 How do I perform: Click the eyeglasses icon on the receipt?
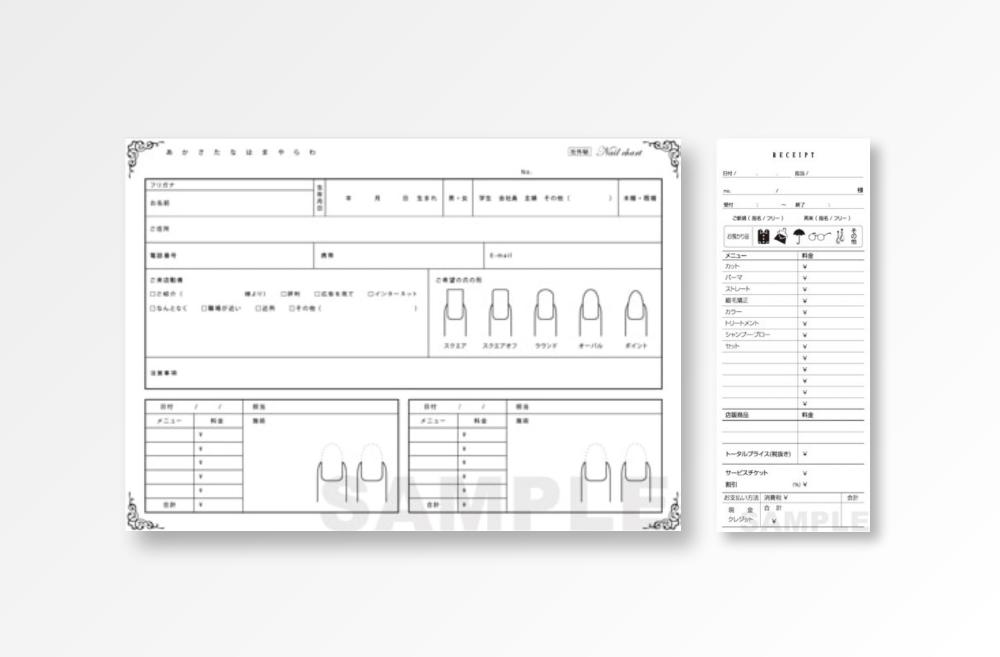click(820, 237)
